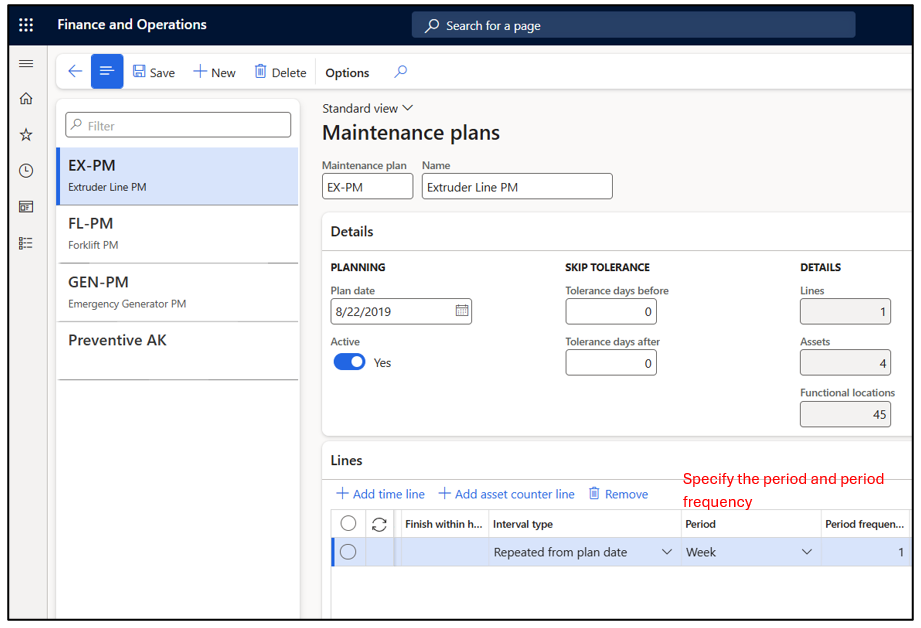Sort by Finish within h... column
Image resolution: width=921 pixels, height=628 pixels.
click(x=443, y=524)
